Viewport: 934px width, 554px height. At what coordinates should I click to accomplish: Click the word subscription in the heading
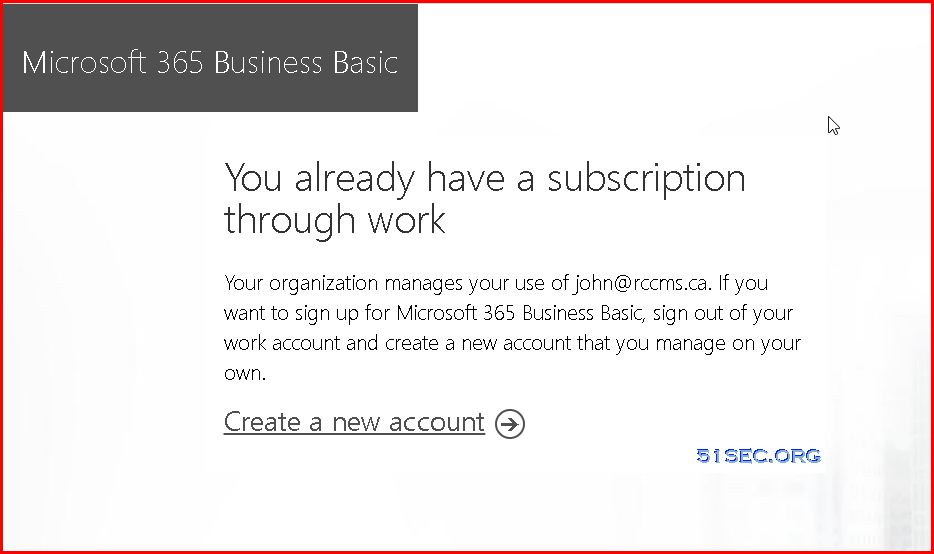(x=646, y=179)
